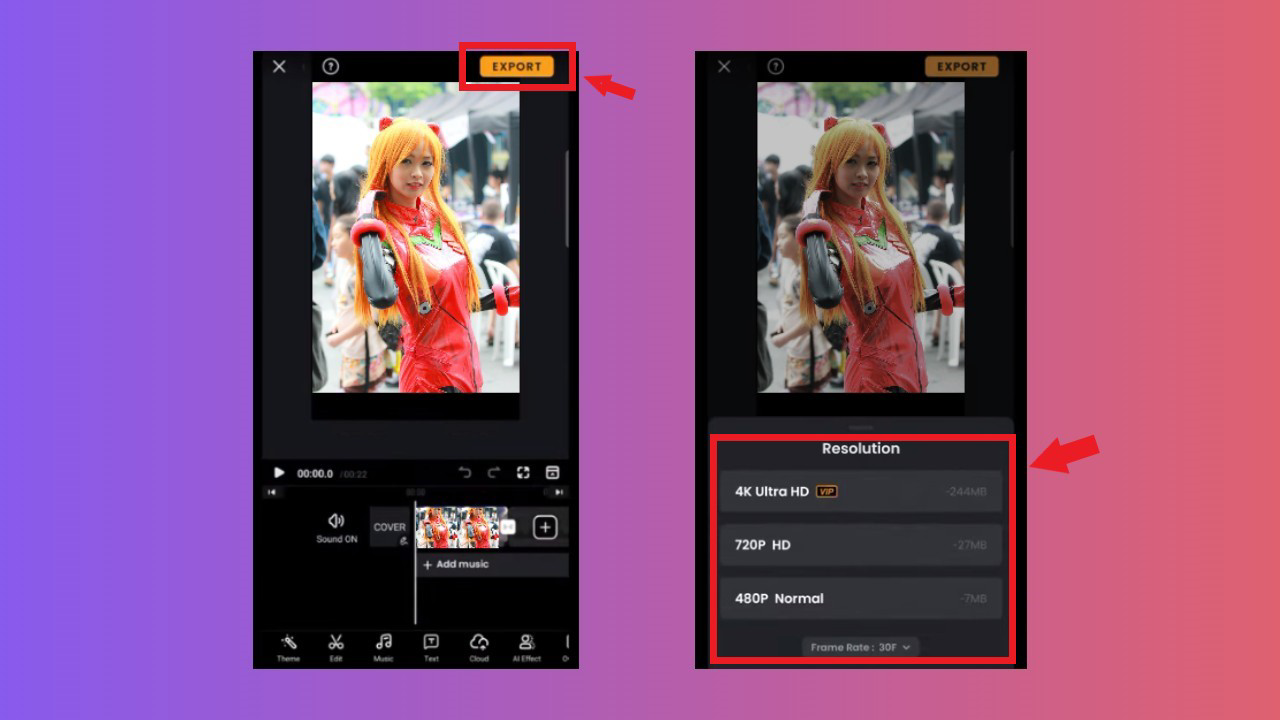Choose 4K Ultra HD VIP resolution
Viewport: 1280px width, 720px height.
(860, 491)
